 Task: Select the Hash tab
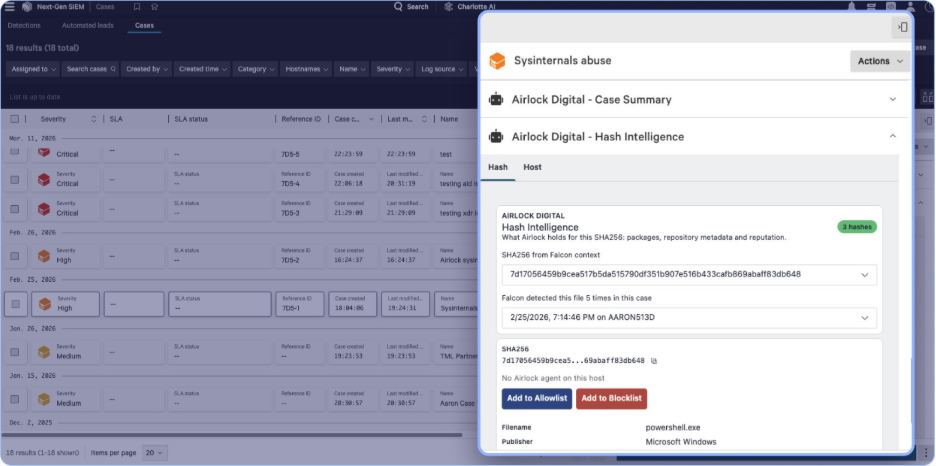[x=498, y=167]
